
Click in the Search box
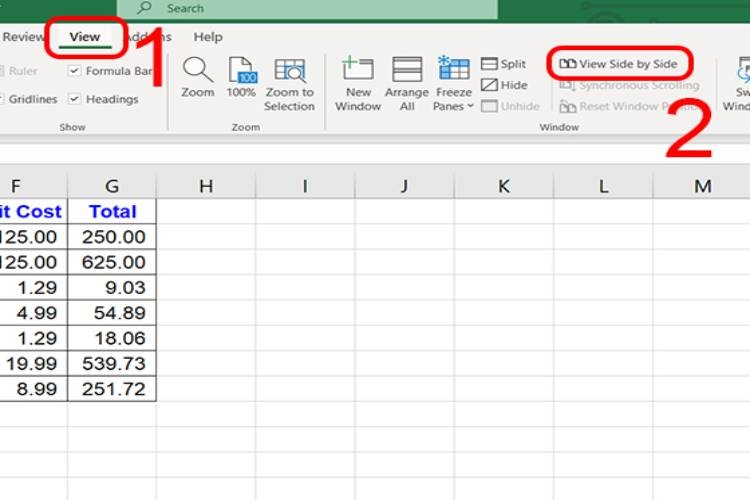pyautogui.click(x=307, y=9)
